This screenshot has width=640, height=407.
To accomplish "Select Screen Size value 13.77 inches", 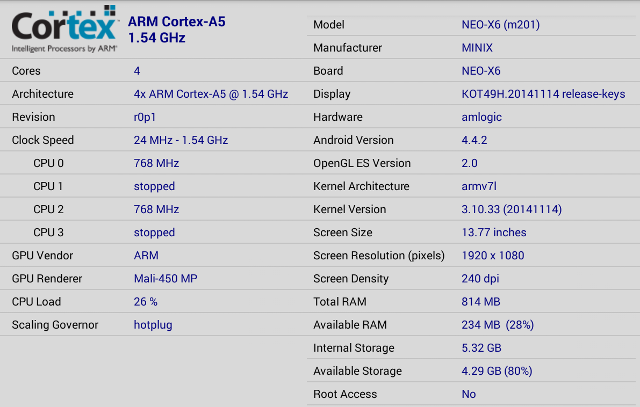I will [x=494, y=232].
